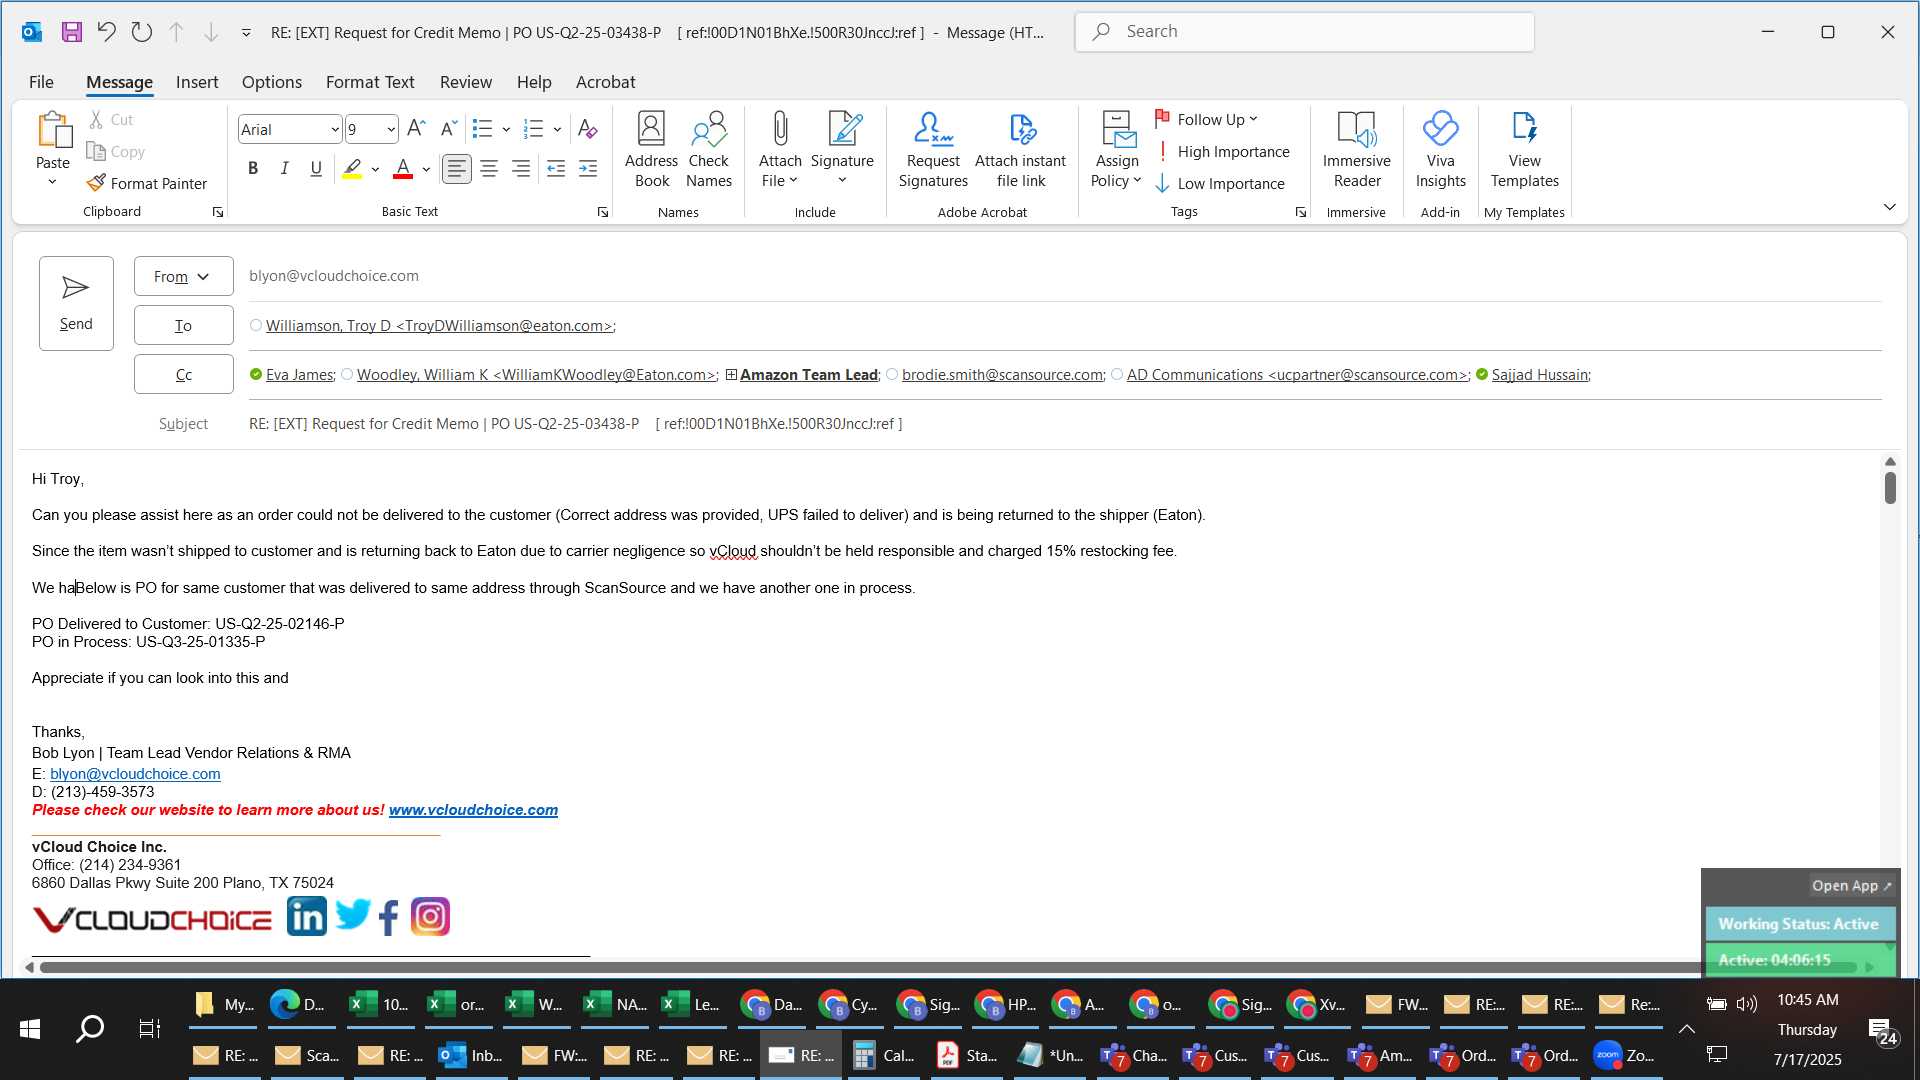Apply numbered list formatting
Screen dimensions: 1920x1080
pyautogui.click(x=533, y=128)
